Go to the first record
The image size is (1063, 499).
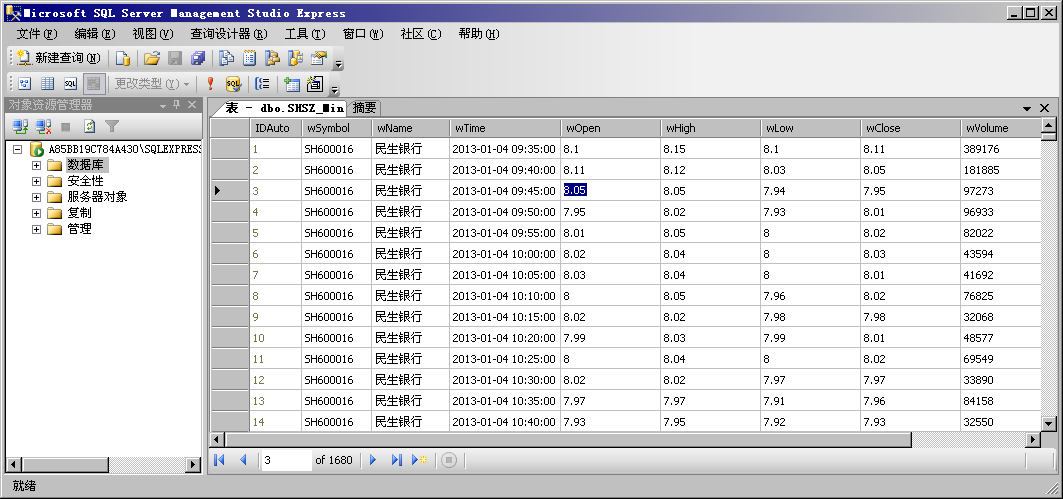point(219,460)
